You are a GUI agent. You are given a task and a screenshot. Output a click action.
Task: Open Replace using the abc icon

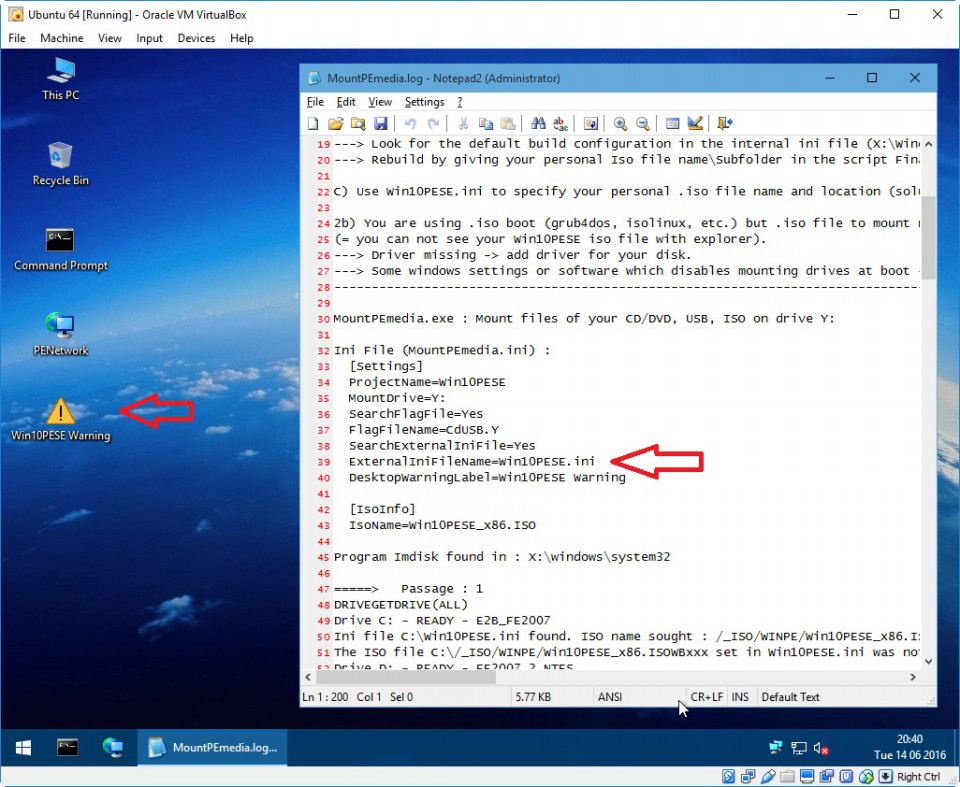click(x=560, y=124)
